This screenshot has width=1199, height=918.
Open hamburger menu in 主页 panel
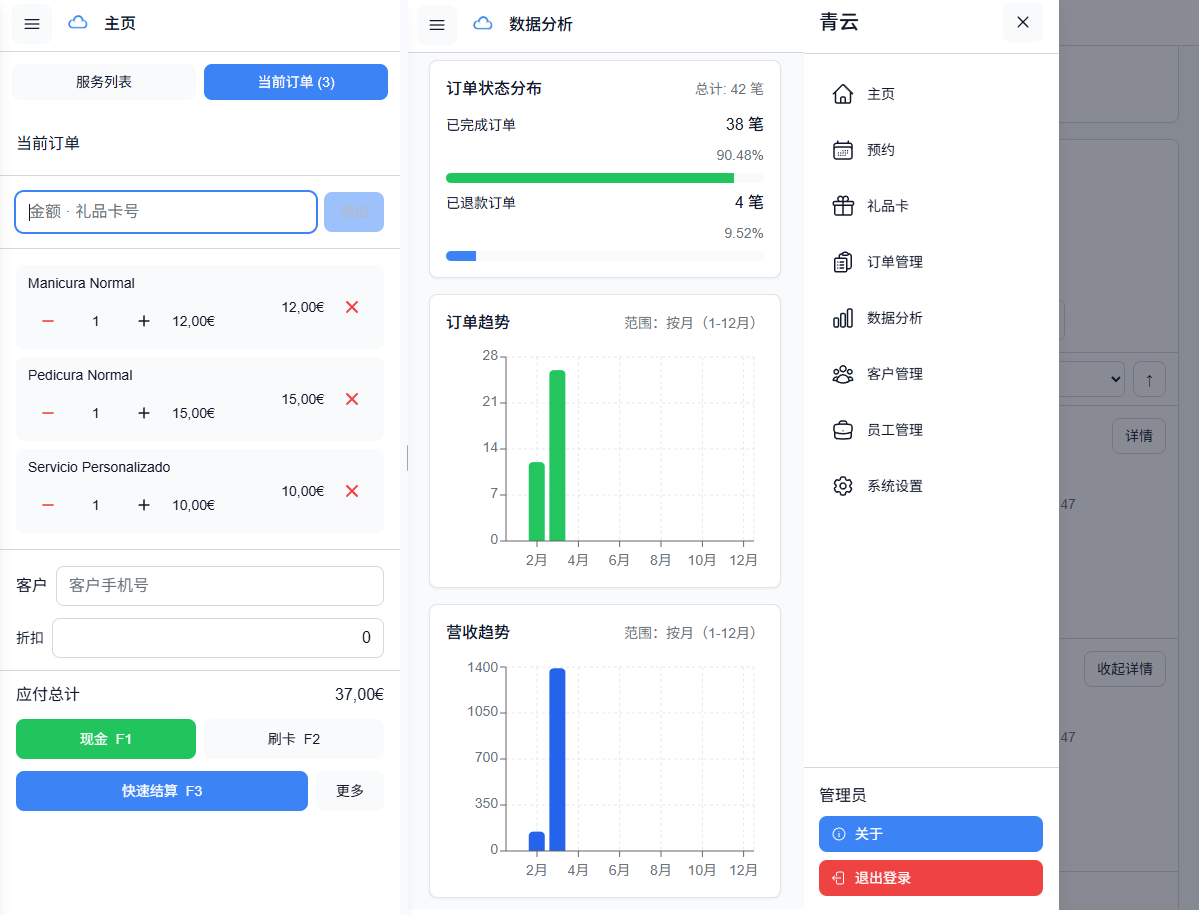(x=32, y=24)
